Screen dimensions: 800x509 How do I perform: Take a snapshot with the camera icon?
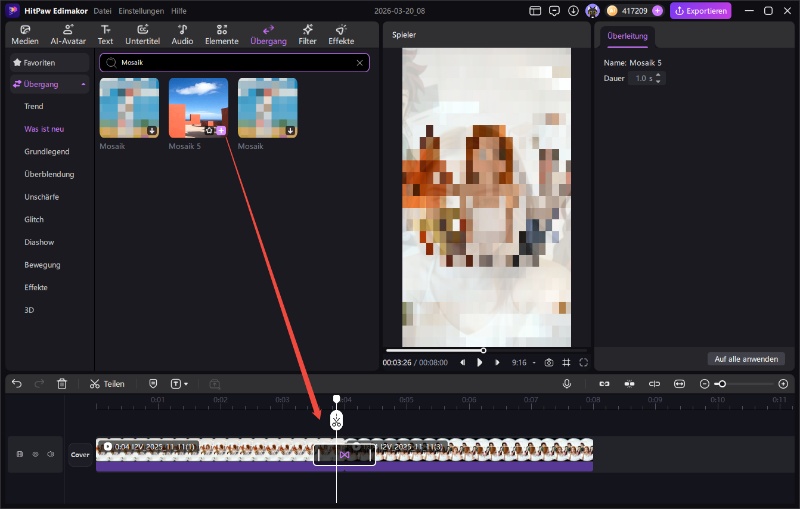click(x=548, y=362)
